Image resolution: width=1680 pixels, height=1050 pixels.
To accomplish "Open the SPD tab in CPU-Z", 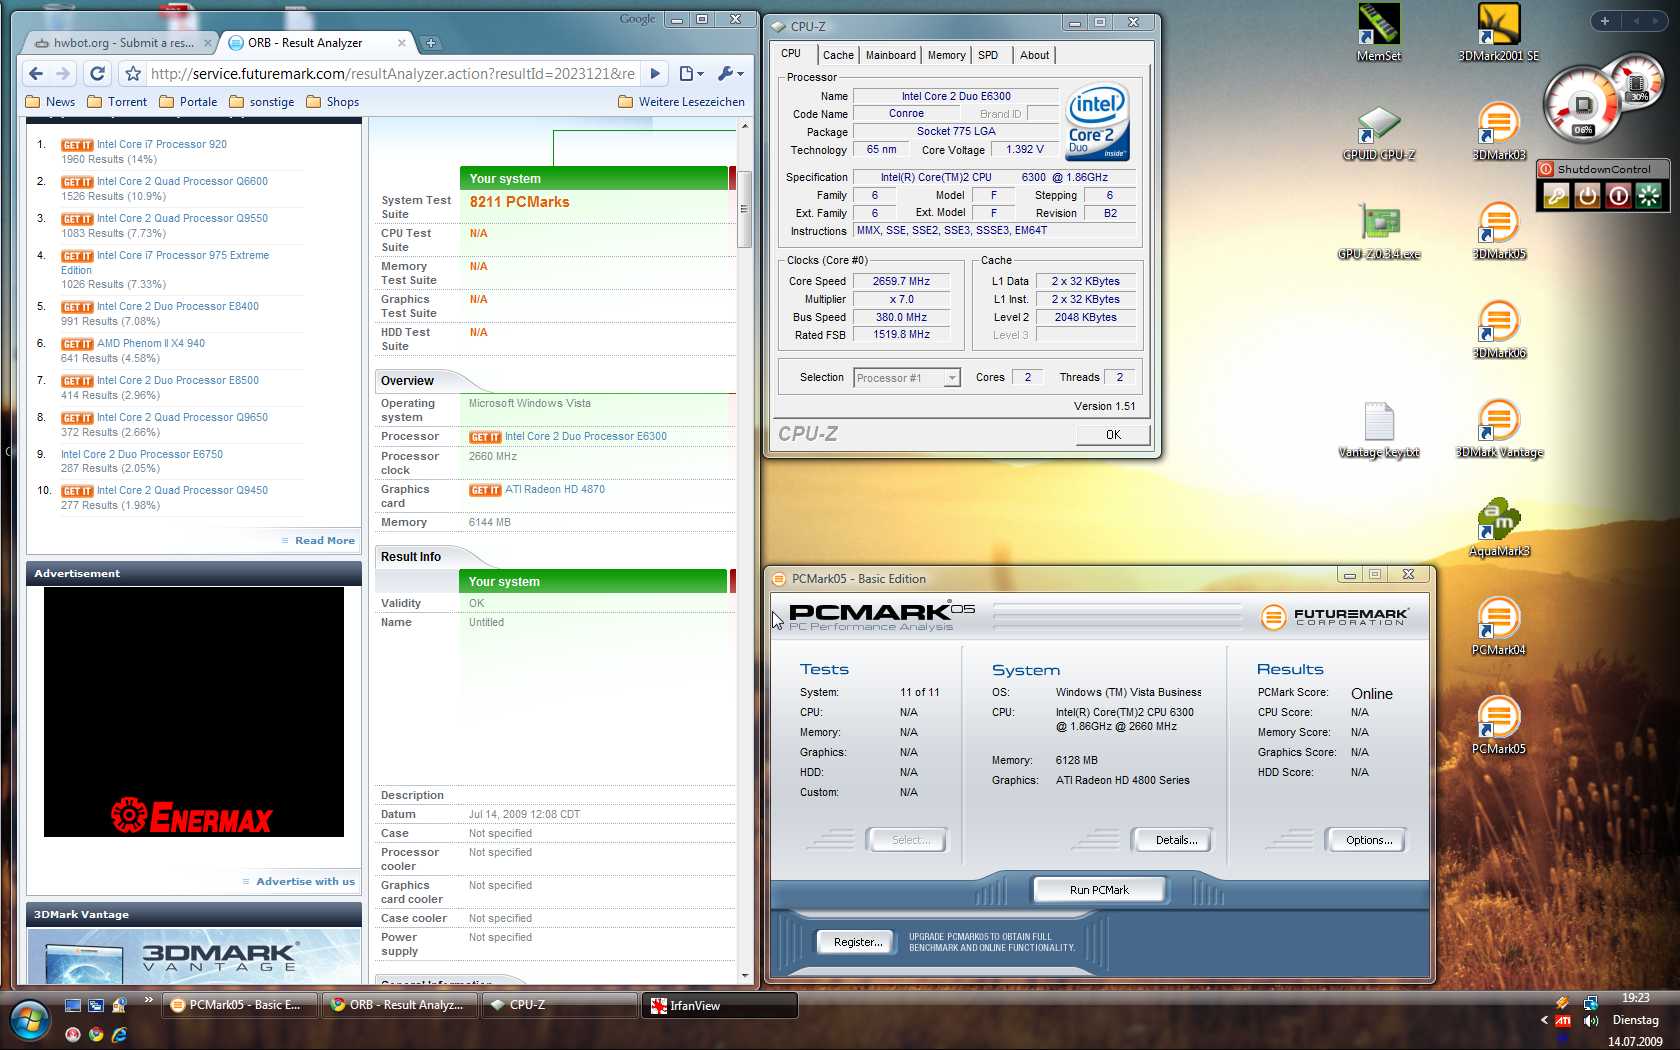I will point(988,55).
